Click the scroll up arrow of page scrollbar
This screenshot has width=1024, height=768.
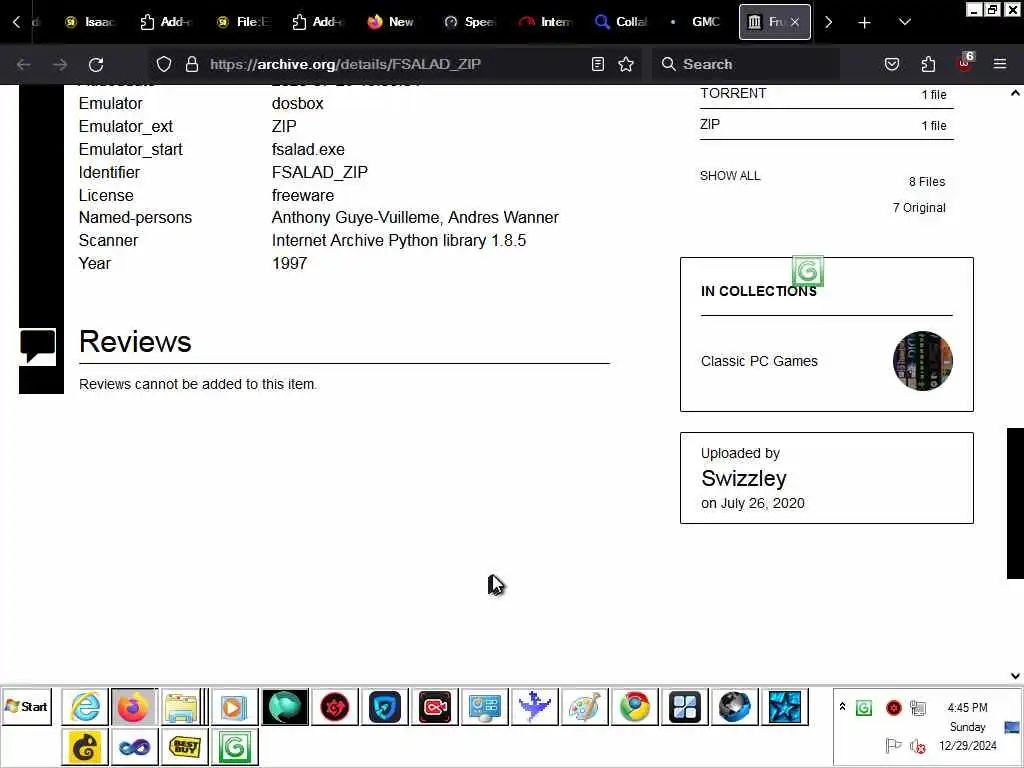(x=1015, y=93)
